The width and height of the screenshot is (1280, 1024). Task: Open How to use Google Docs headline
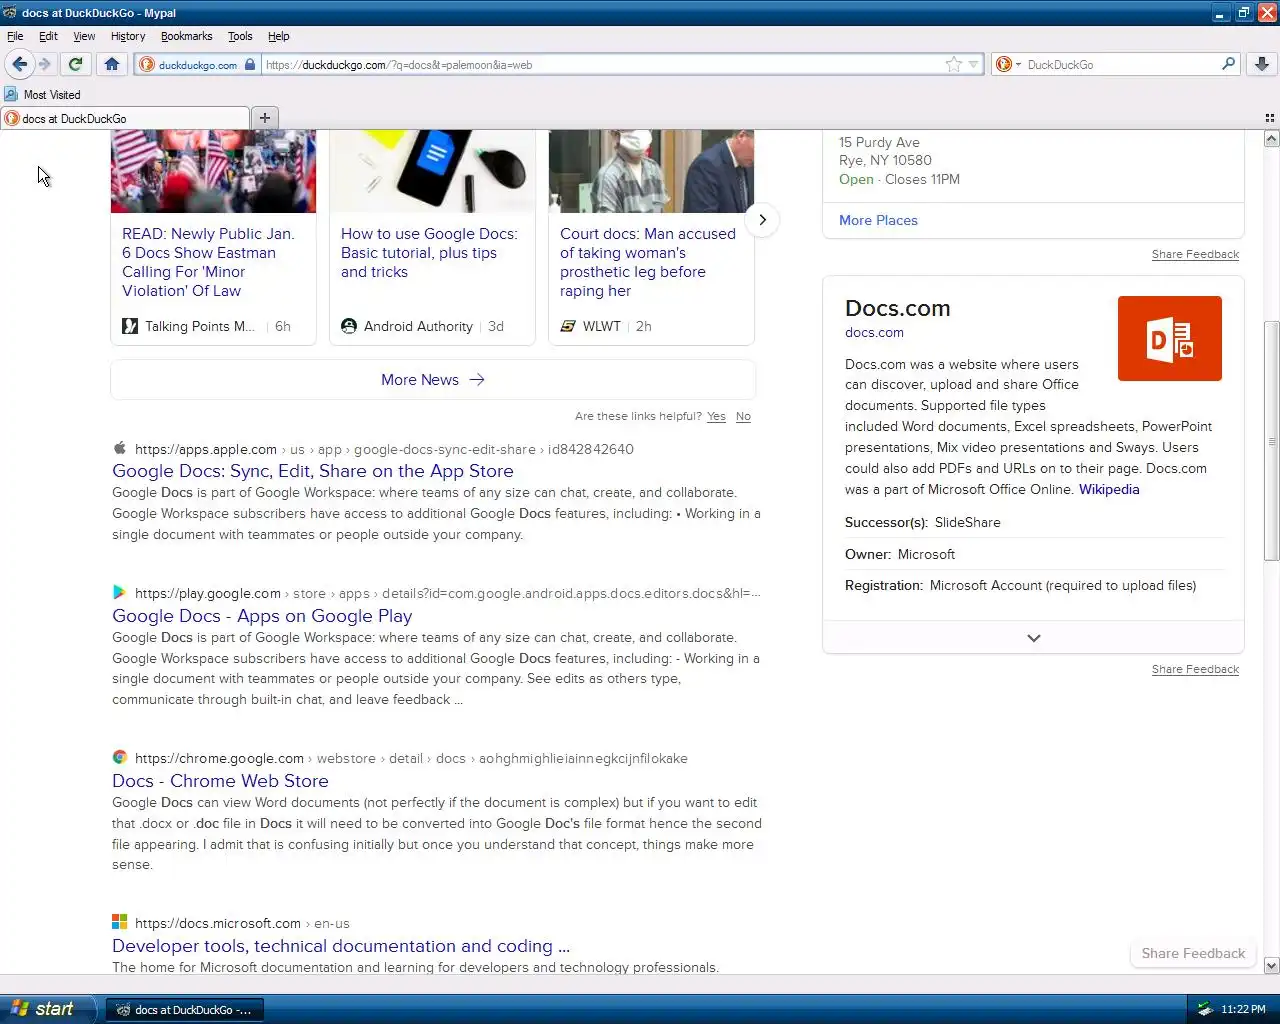pyautogui.click(x=429, y=253)
